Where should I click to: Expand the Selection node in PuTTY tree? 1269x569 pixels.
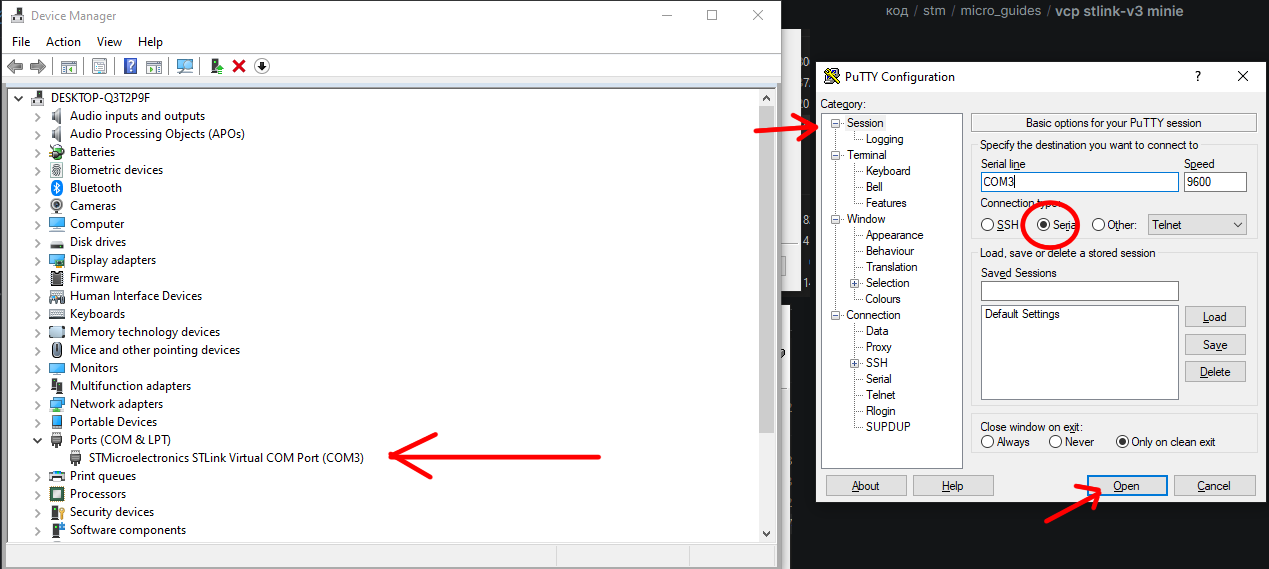[855, 283]
